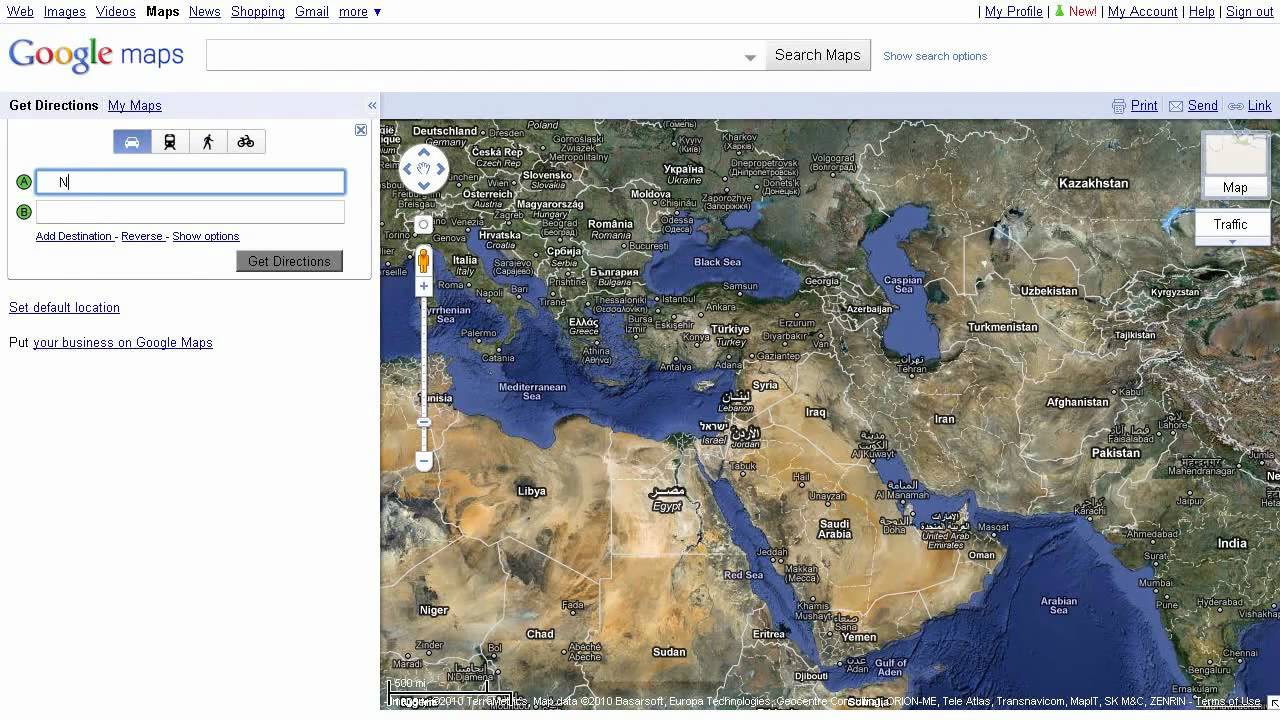Open the search box suggestions dropdown arrow

click(x=750, y=57)
